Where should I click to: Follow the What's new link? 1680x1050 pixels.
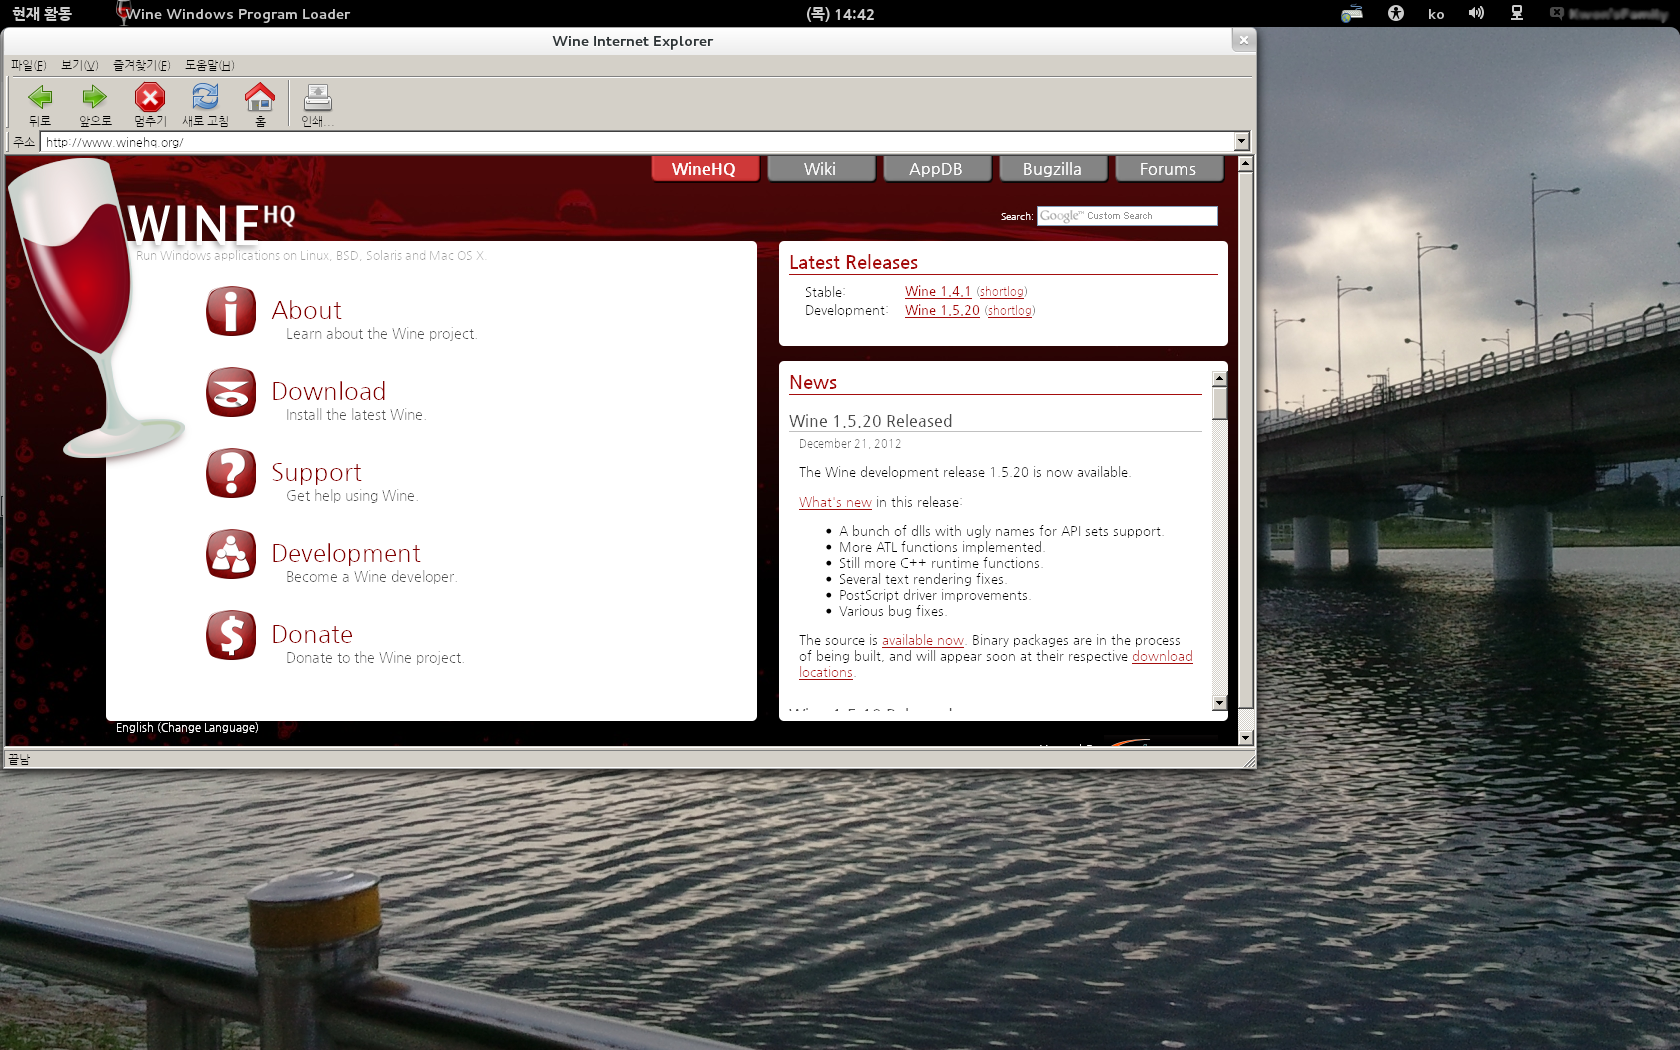[x=835, y=503]
